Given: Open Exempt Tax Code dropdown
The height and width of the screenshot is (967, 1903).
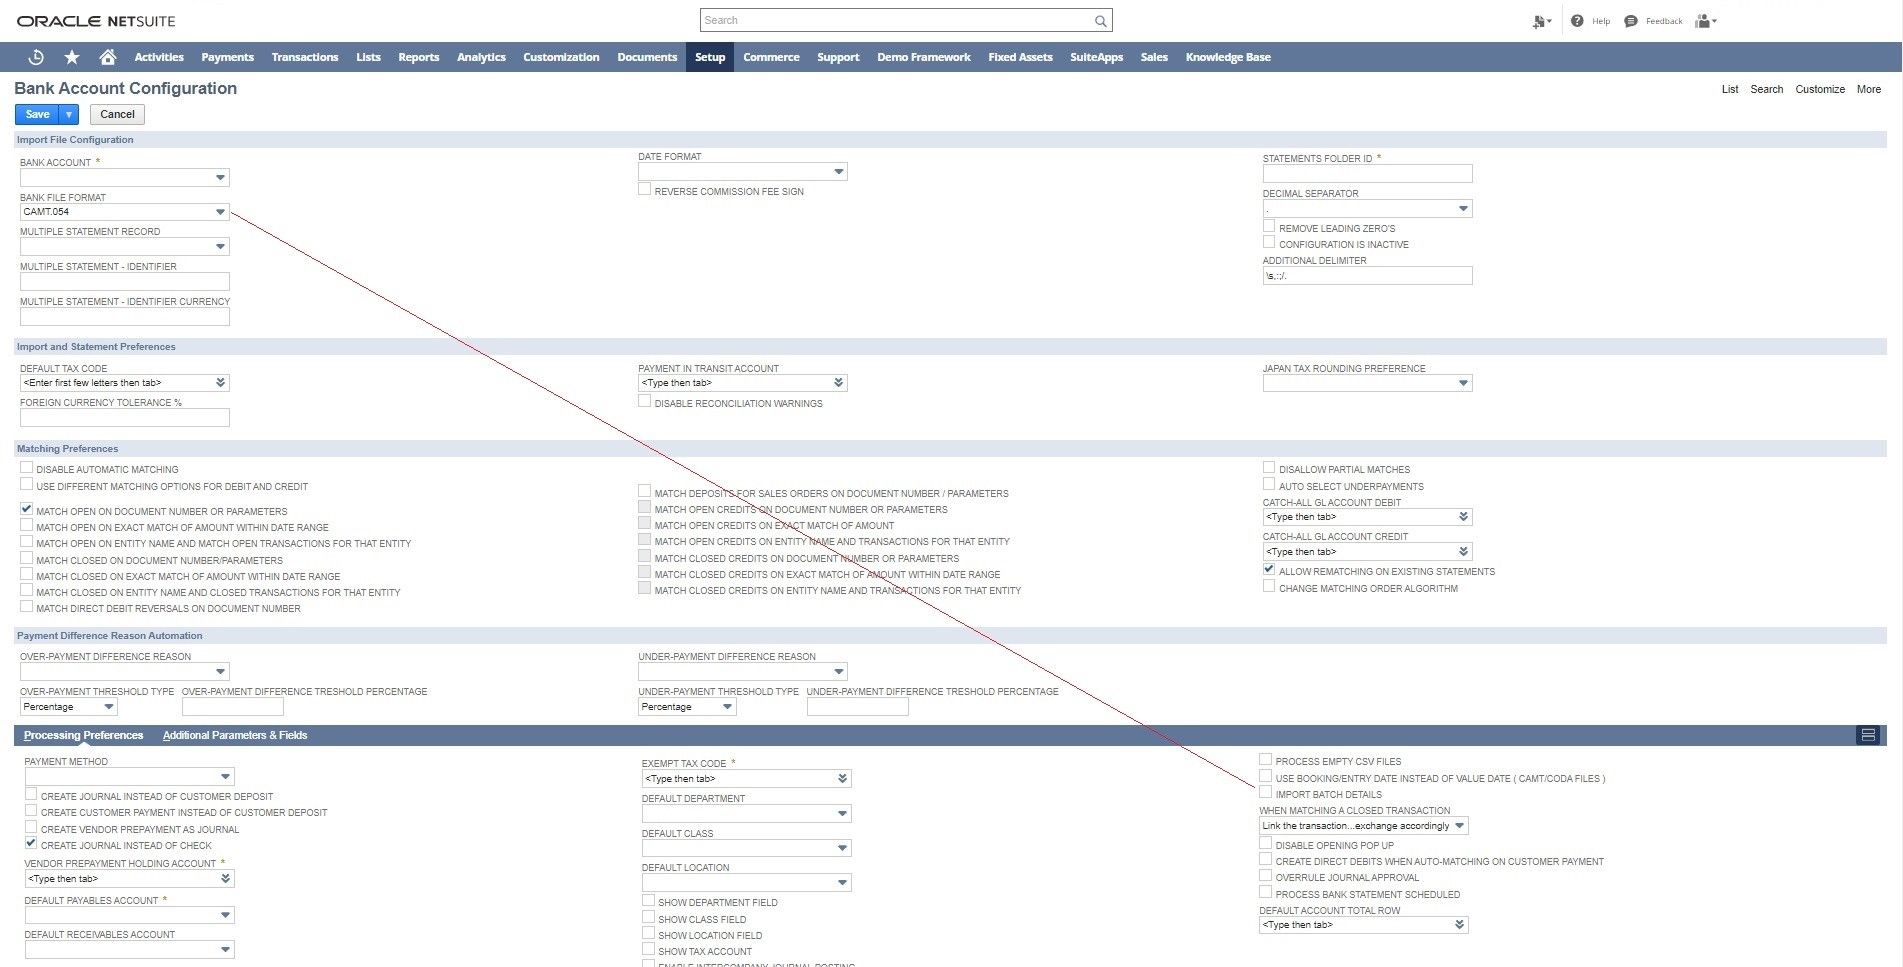Looking at the screenshot, I should (x=842, y=779).
